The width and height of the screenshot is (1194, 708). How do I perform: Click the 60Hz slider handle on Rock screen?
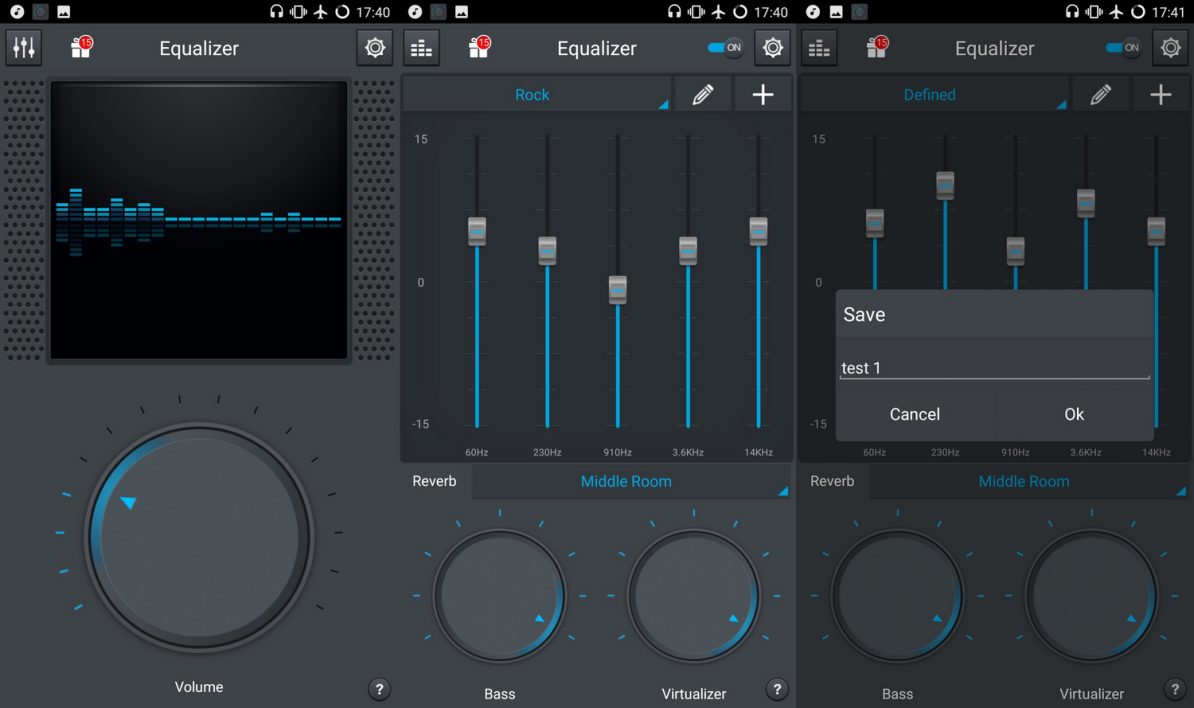(x=477, y=231)
